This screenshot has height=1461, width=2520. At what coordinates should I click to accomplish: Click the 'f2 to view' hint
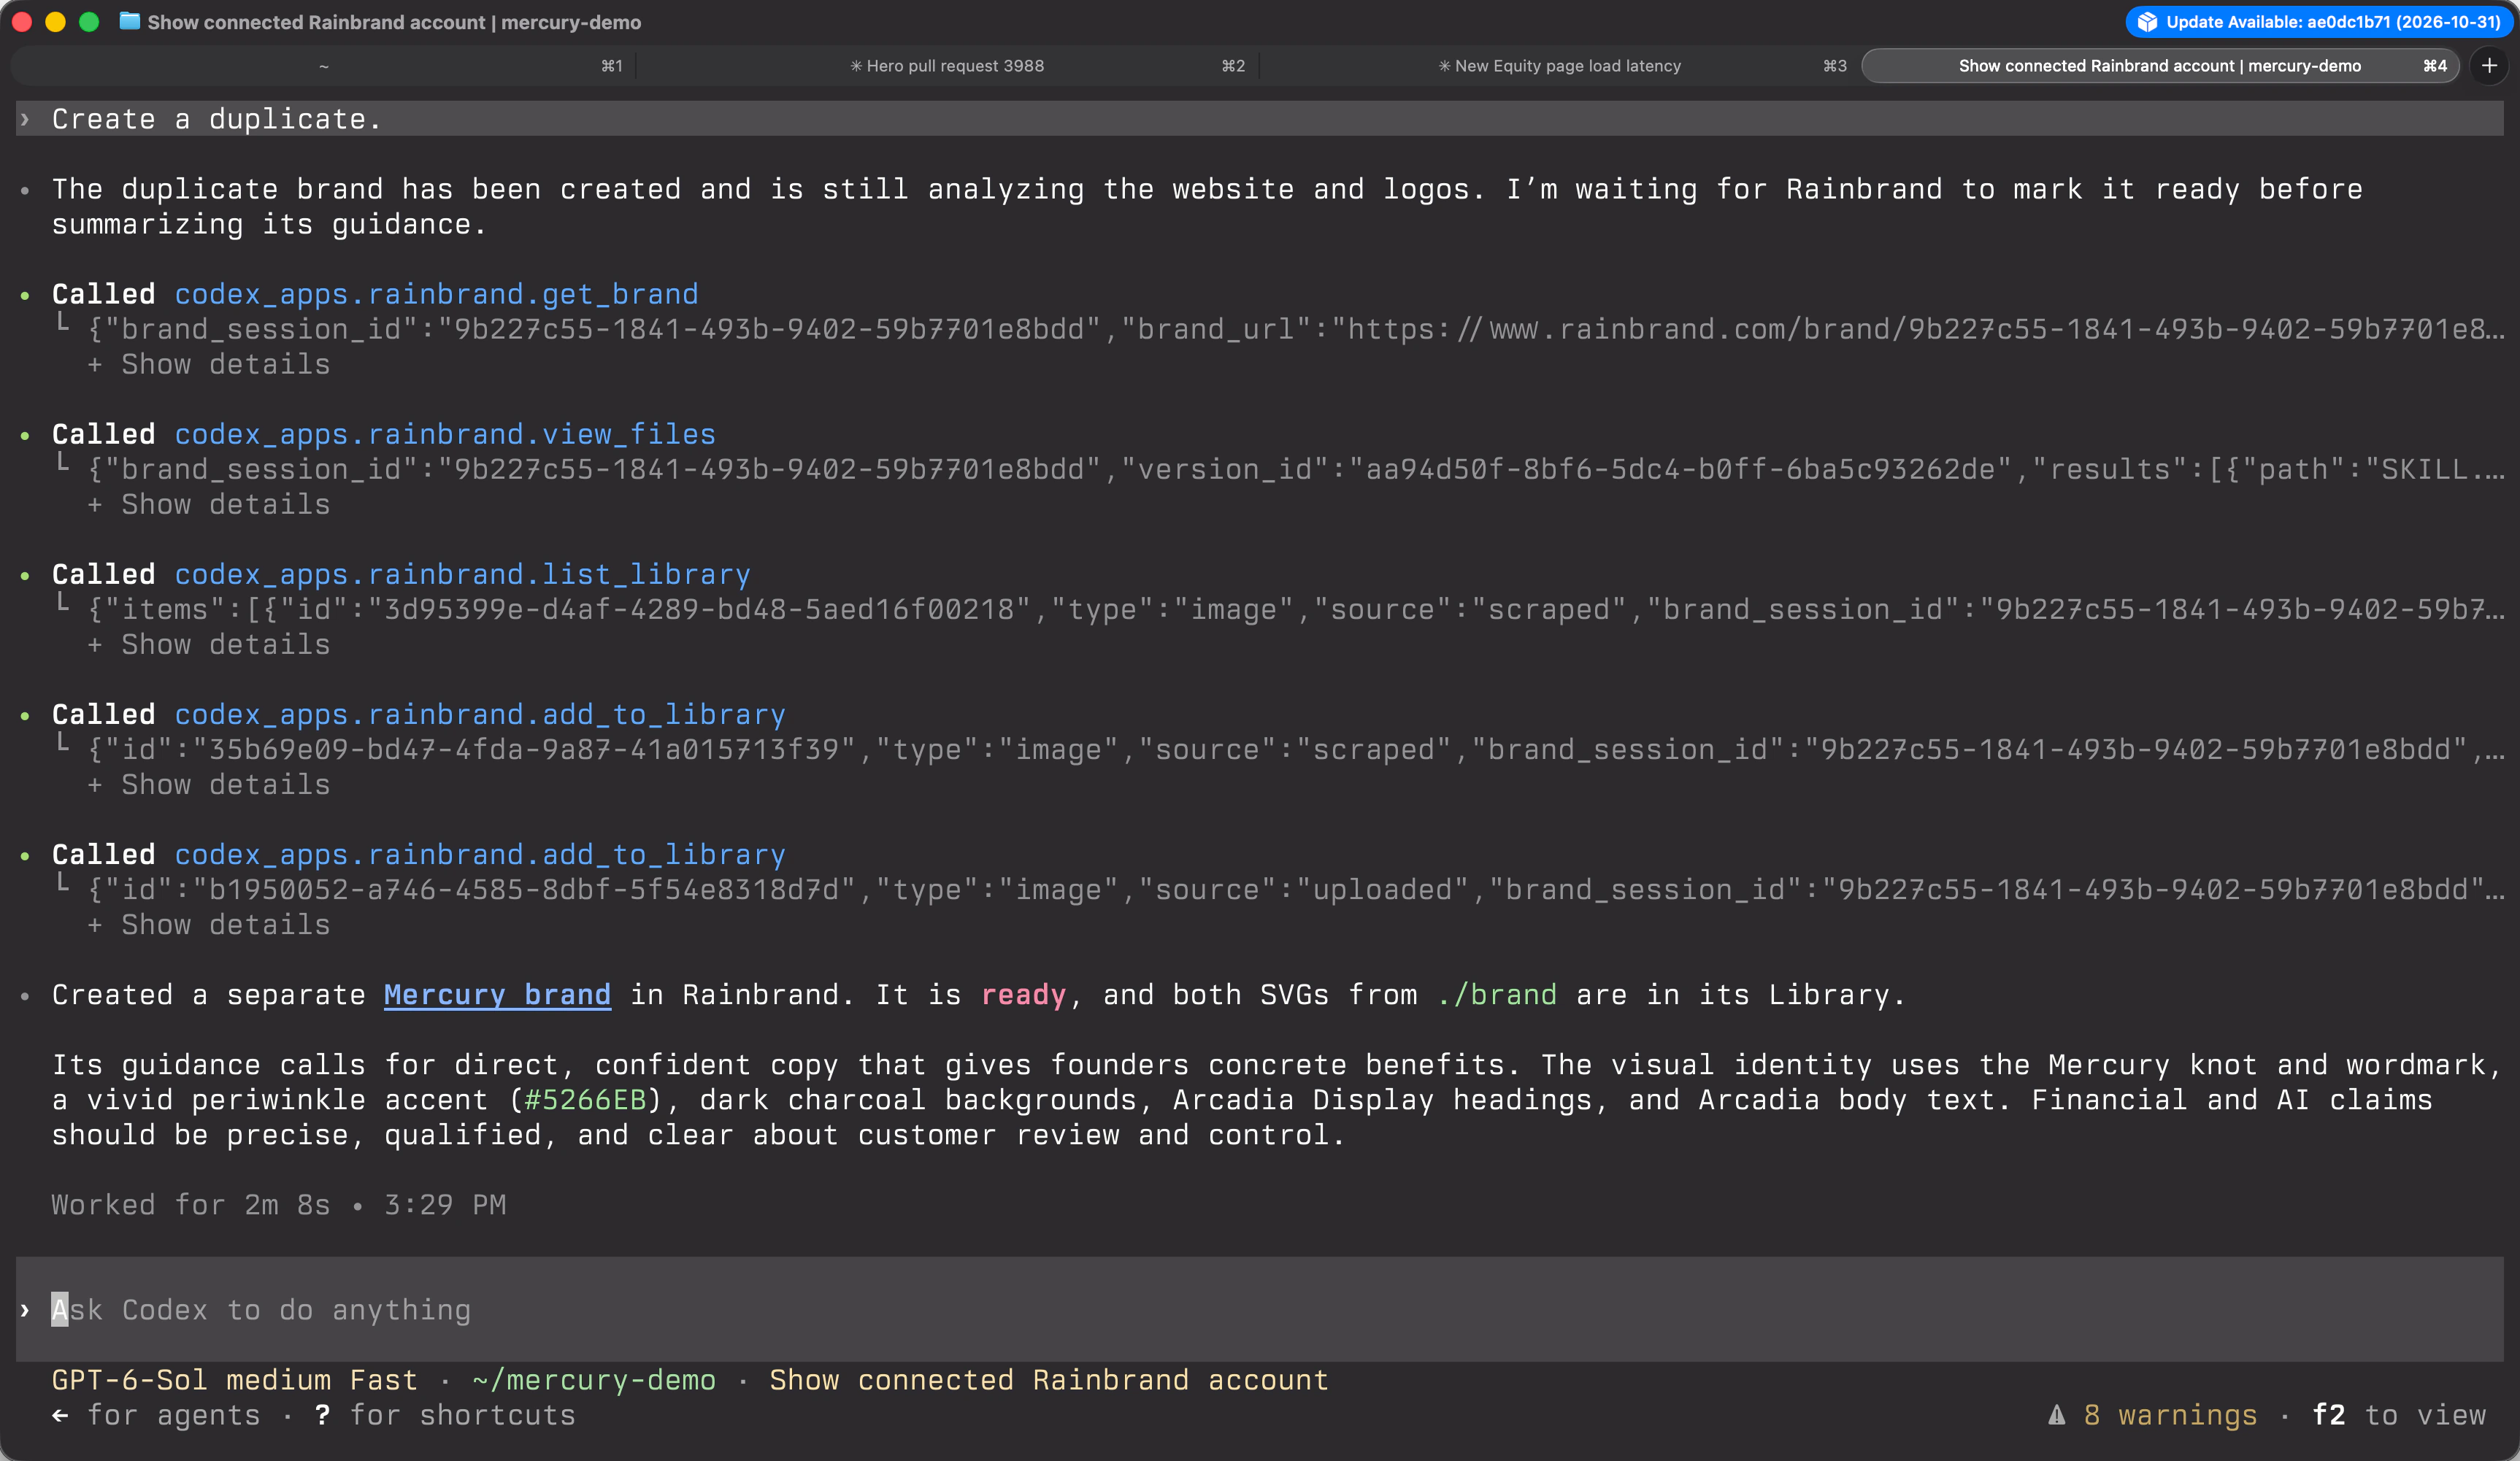[2399, 1415]
